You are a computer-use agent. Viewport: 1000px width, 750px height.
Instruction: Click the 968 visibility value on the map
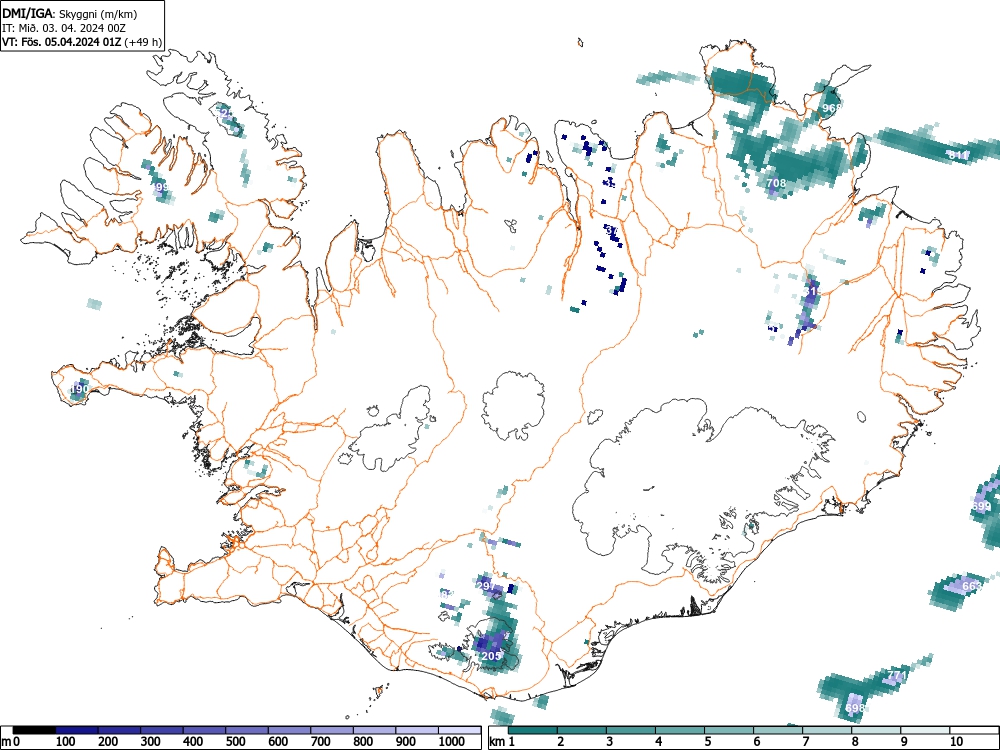coord(831,108)
